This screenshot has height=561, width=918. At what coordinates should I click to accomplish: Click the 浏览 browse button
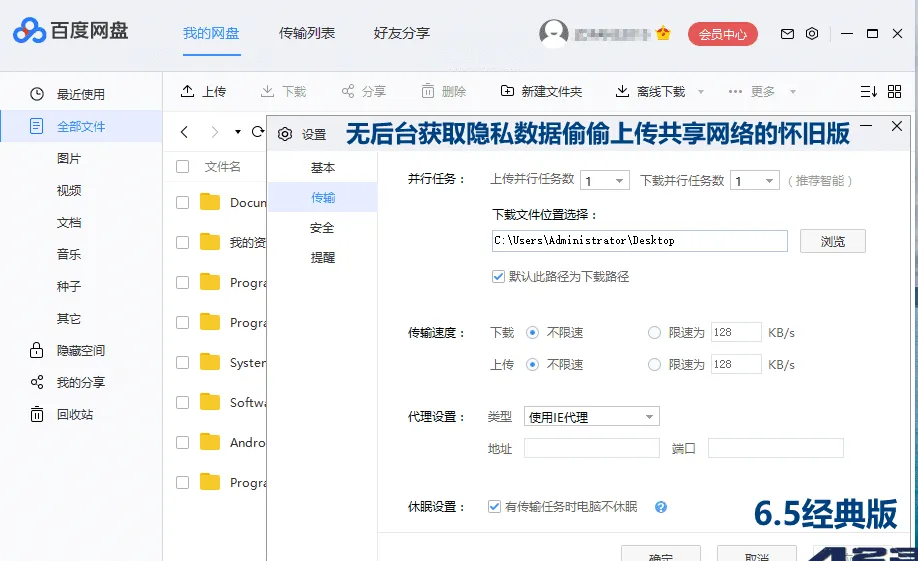click(x=833, y=241)
